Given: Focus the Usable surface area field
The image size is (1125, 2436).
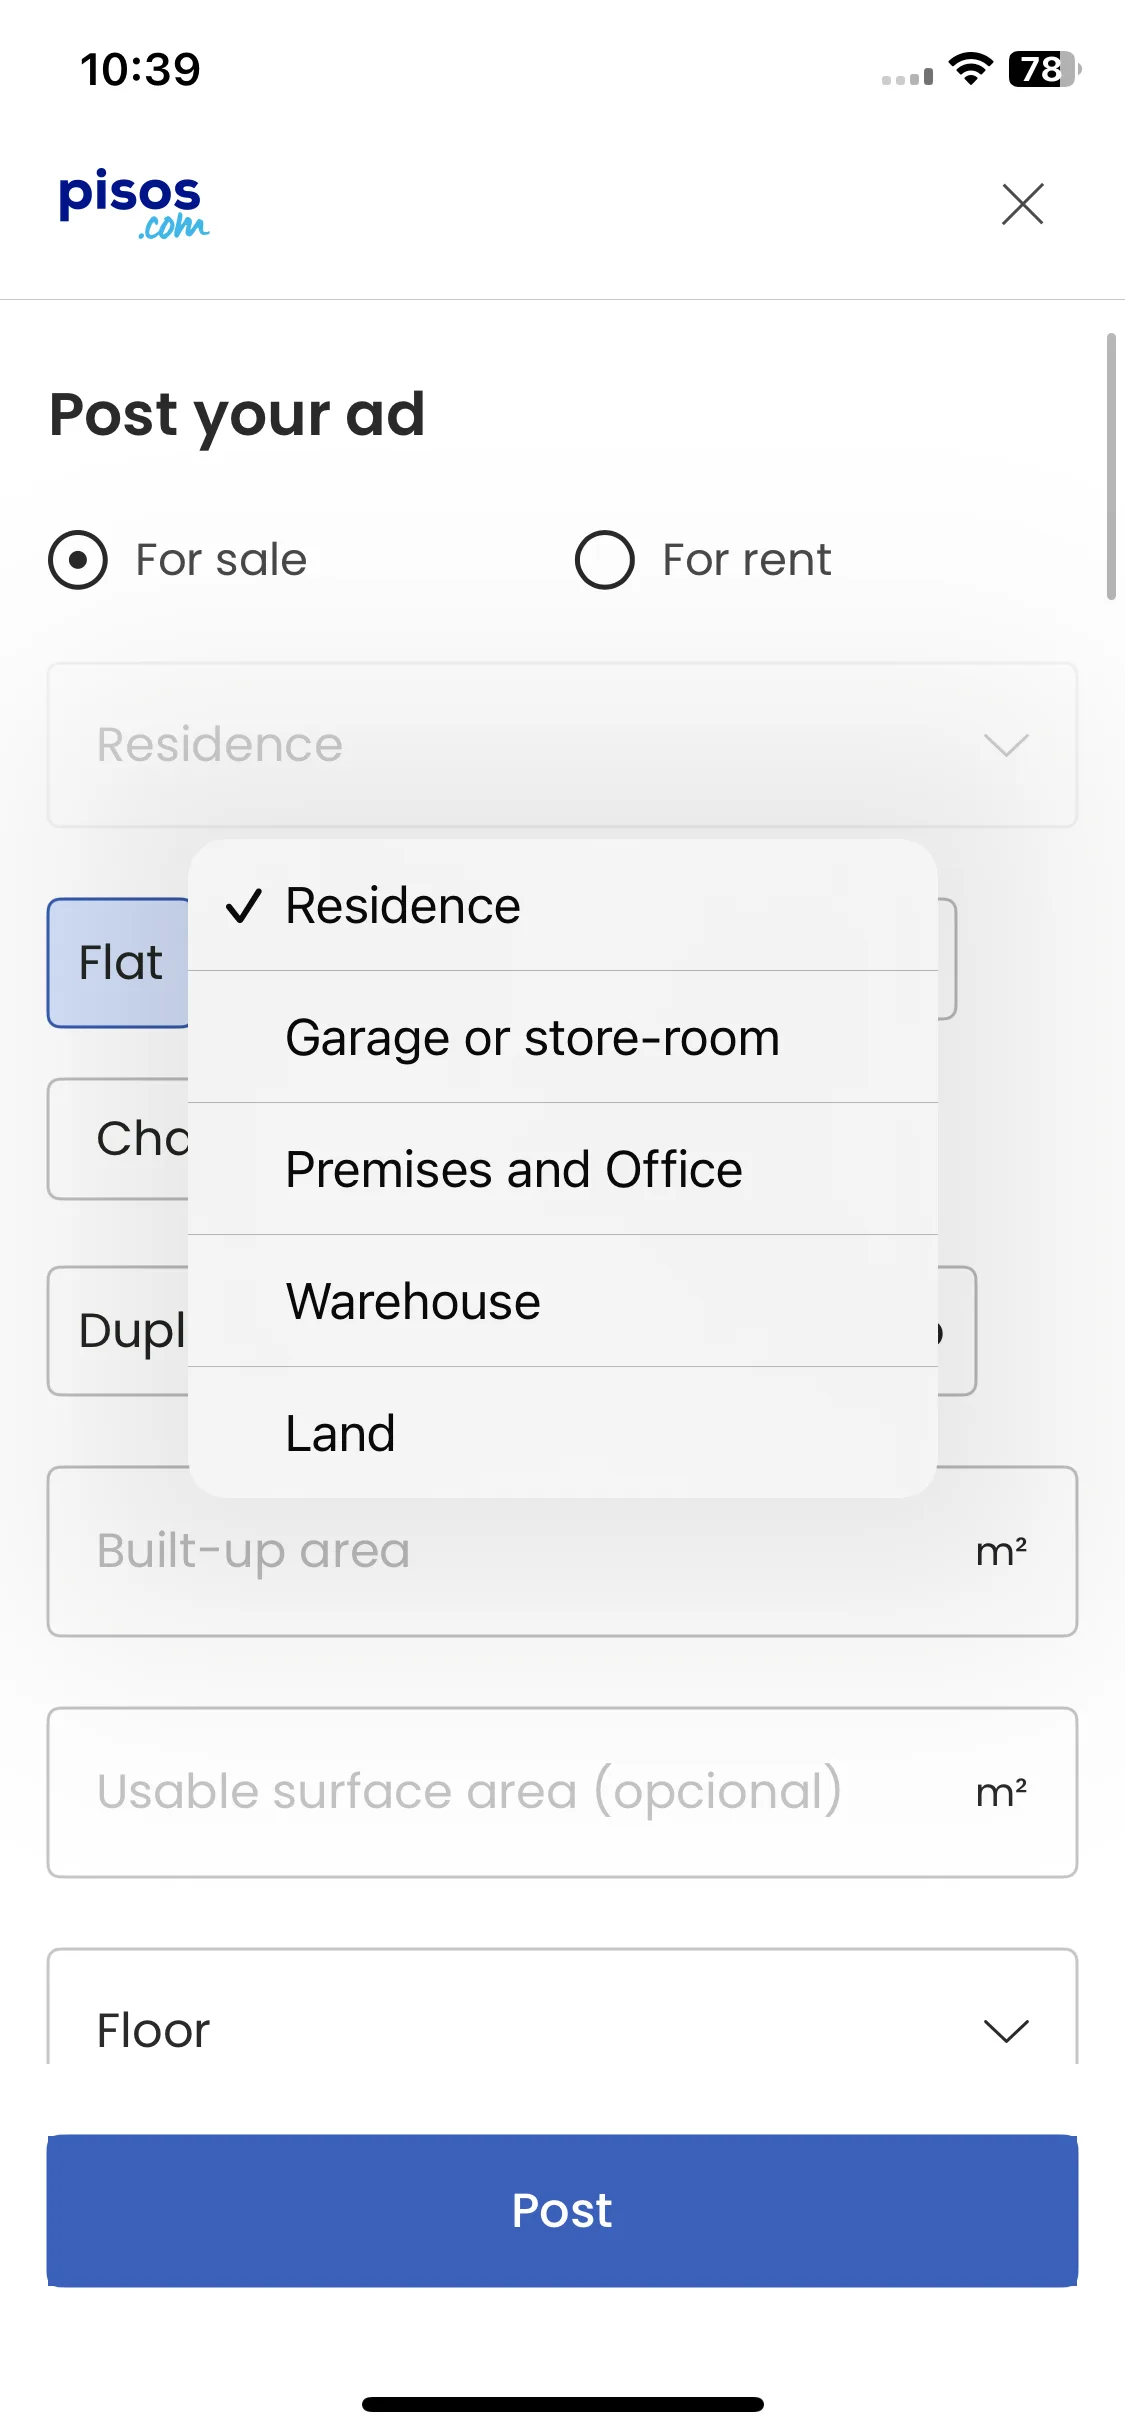Looking at the screenshot, I should (x=562, y=1792).
